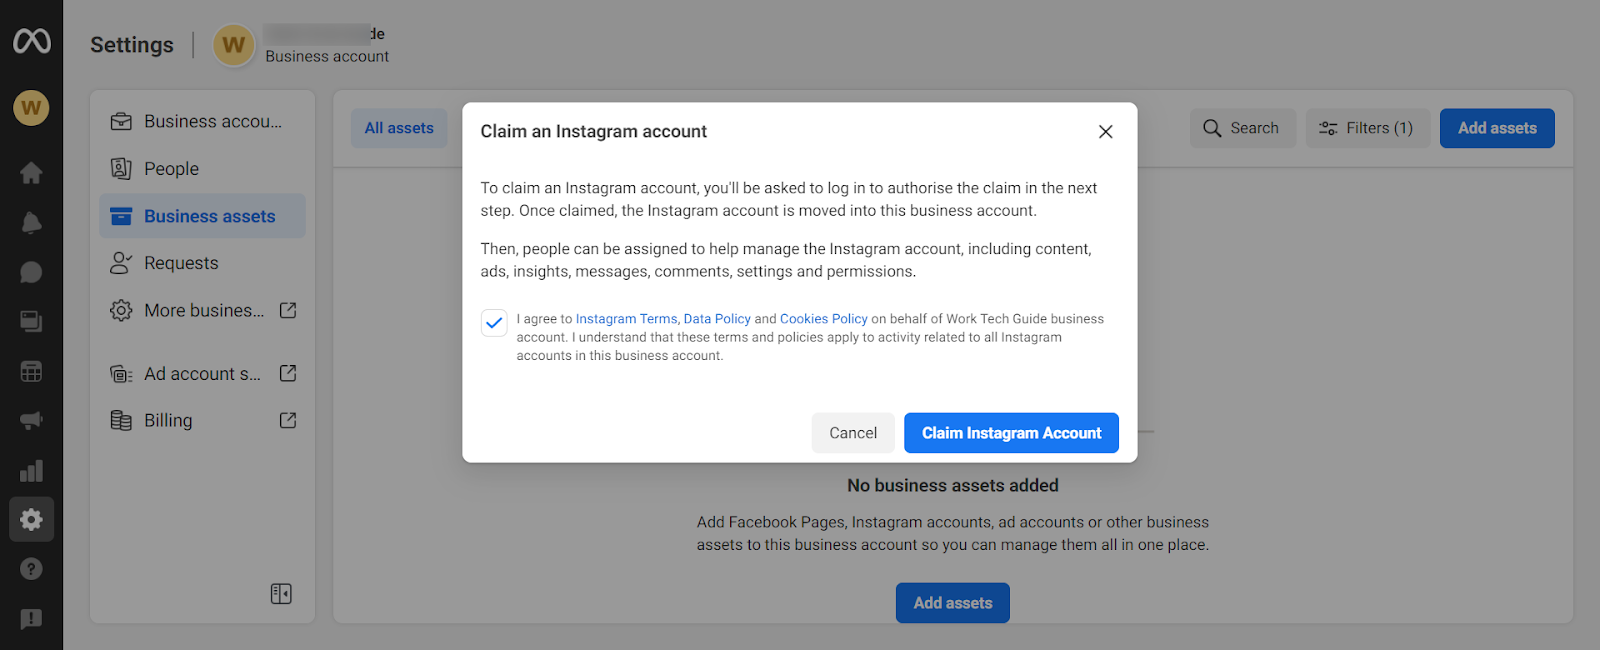Open the report a problem icon
Viewport: 1600px width, 650px height.
point(31,619)
